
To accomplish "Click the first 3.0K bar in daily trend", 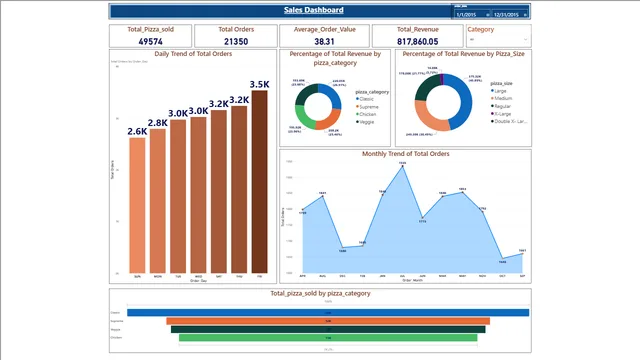I will [x=178, y=196].
